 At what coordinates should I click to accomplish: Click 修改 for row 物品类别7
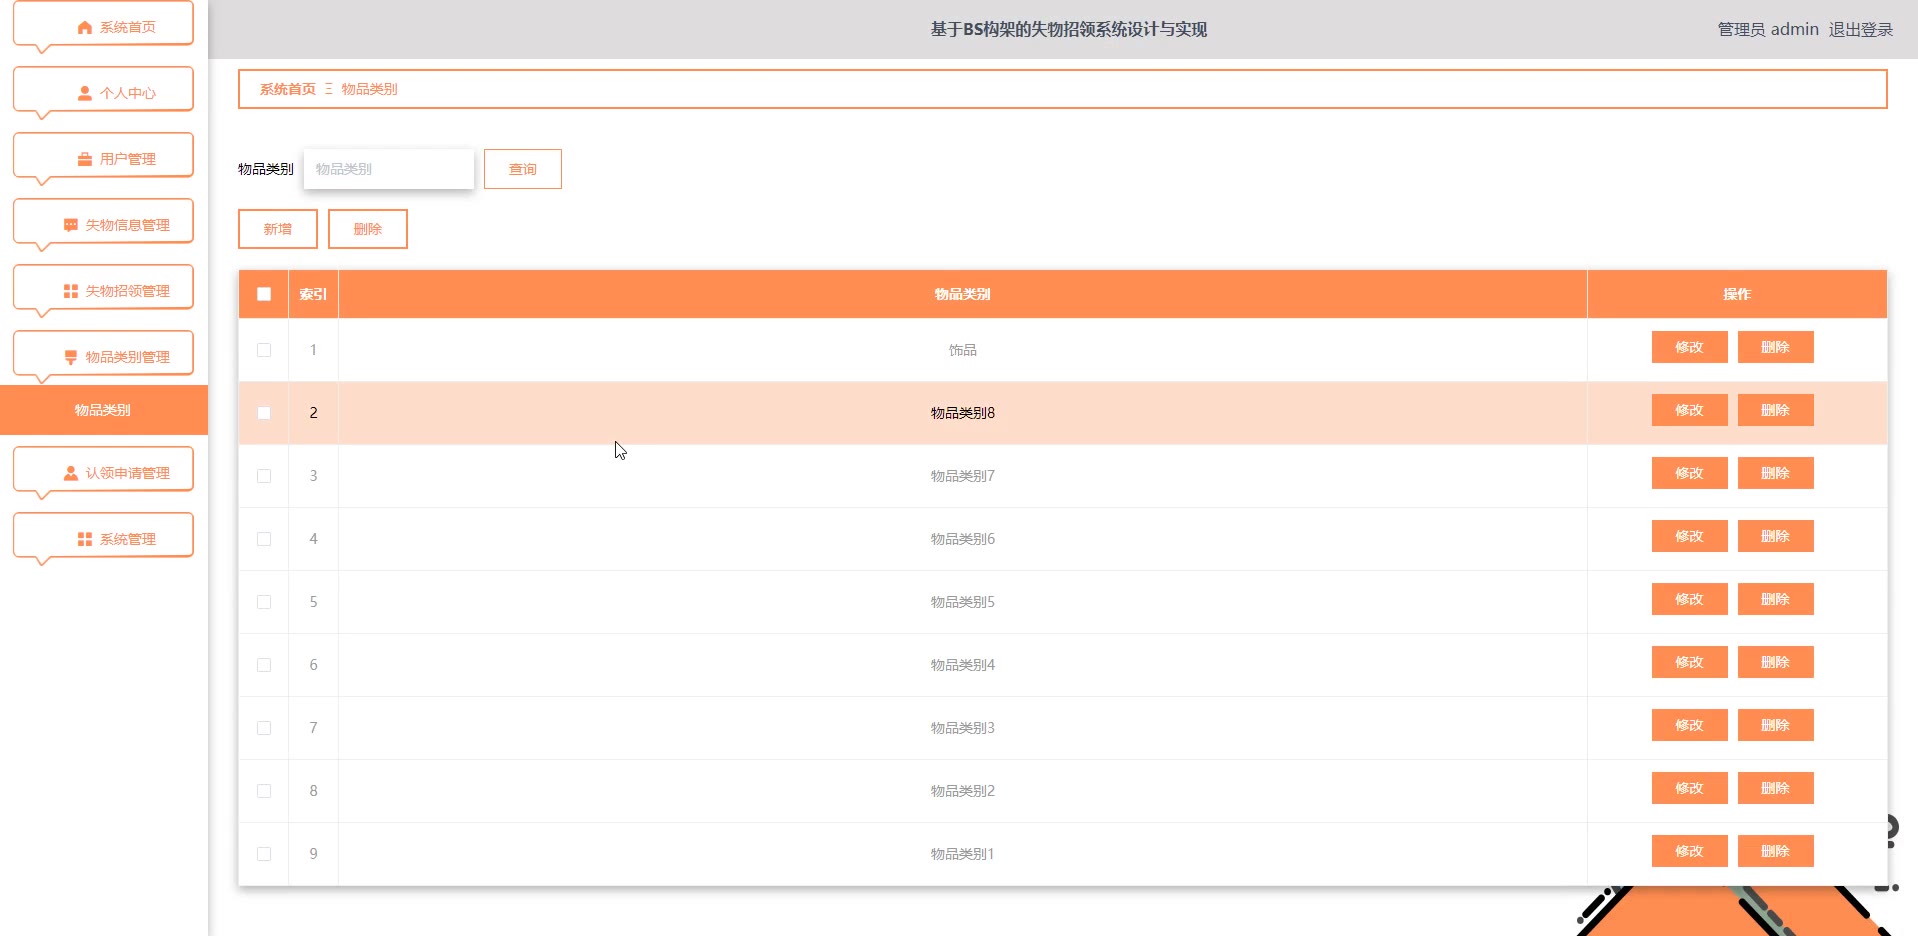(1690, 473)
